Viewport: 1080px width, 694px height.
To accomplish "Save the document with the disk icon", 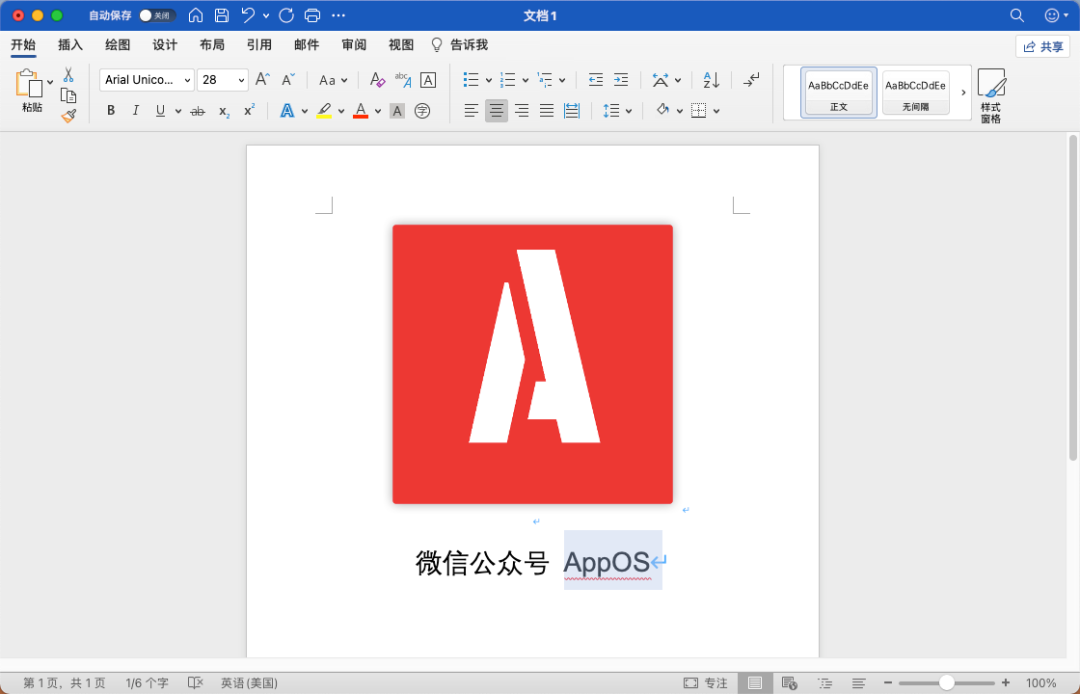I will tap(221, 15).
